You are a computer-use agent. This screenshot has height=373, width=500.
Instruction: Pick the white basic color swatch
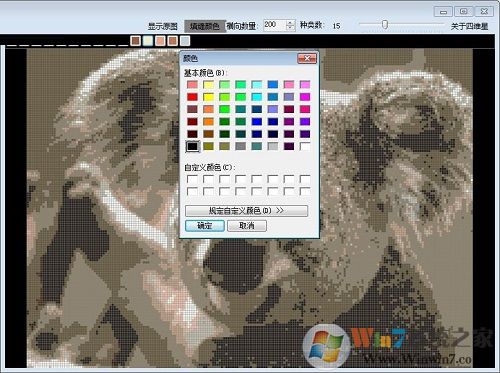[305, 146]
